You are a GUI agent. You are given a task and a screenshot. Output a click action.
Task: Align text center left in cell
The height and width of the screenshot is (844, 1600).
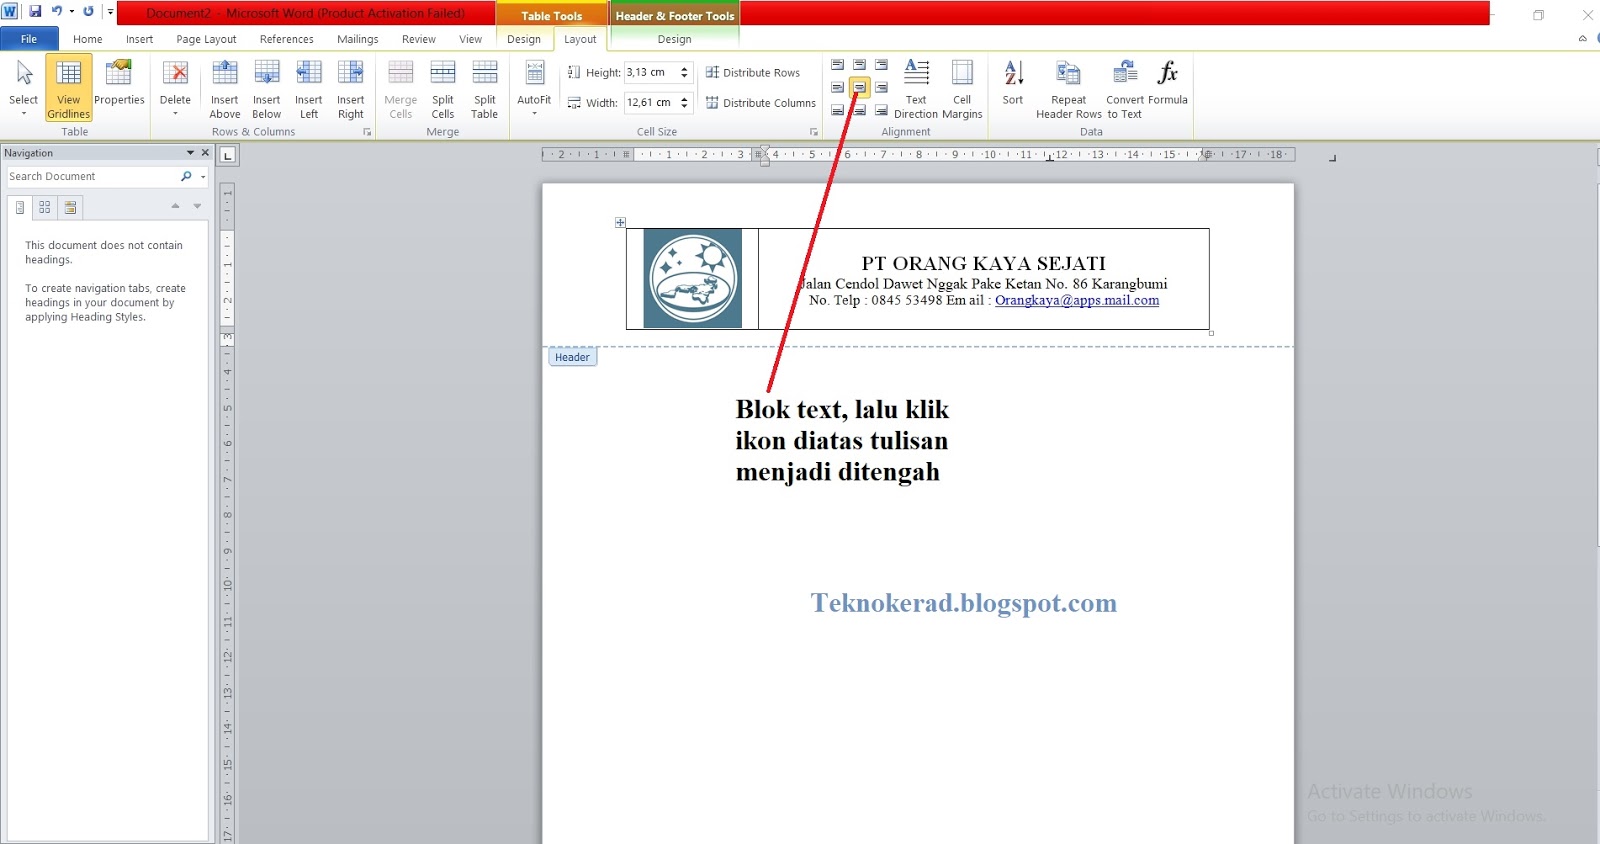[x=838, y=87]
